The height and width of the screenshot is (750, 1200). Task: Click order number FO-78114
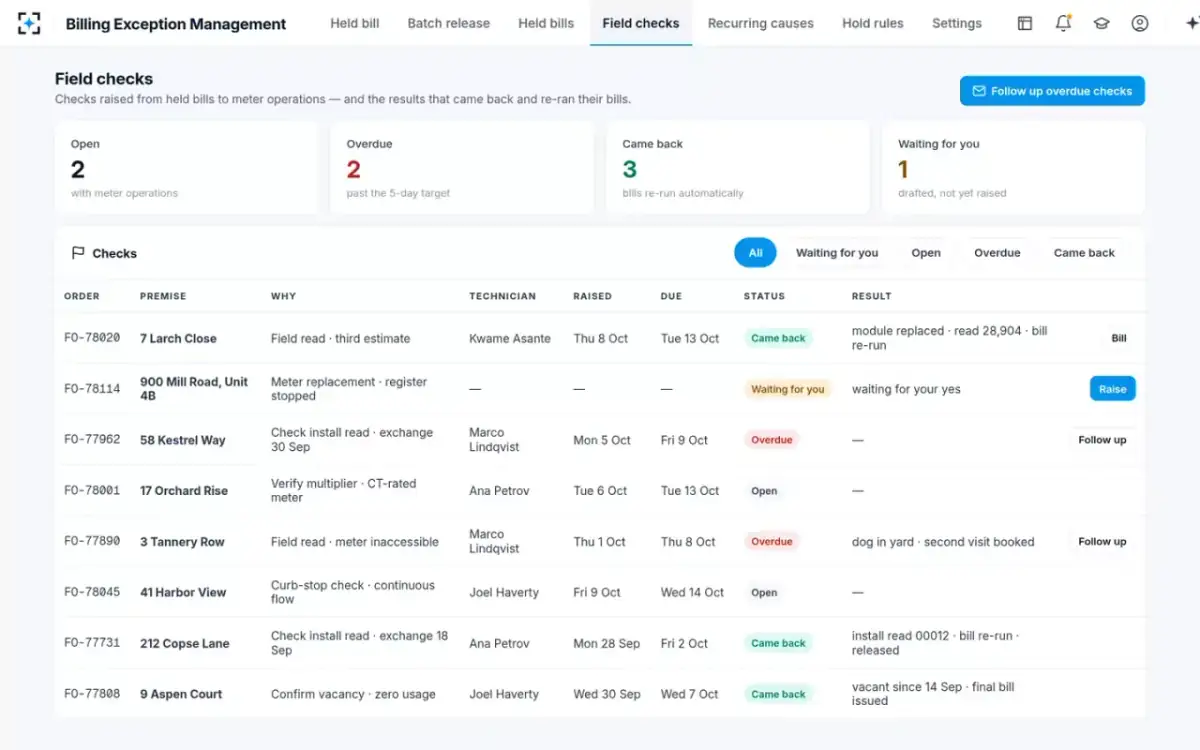point(92,389)
